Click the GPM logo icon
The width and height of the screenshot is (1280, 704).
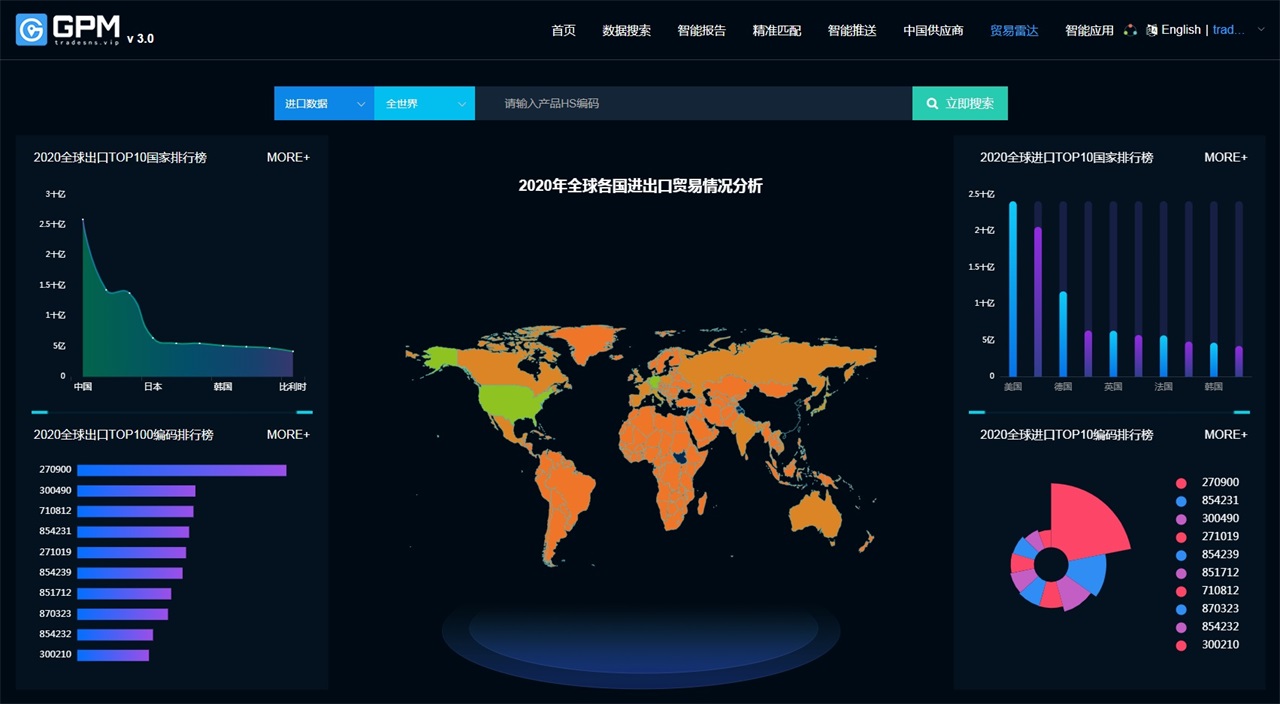tap(32, 30)
